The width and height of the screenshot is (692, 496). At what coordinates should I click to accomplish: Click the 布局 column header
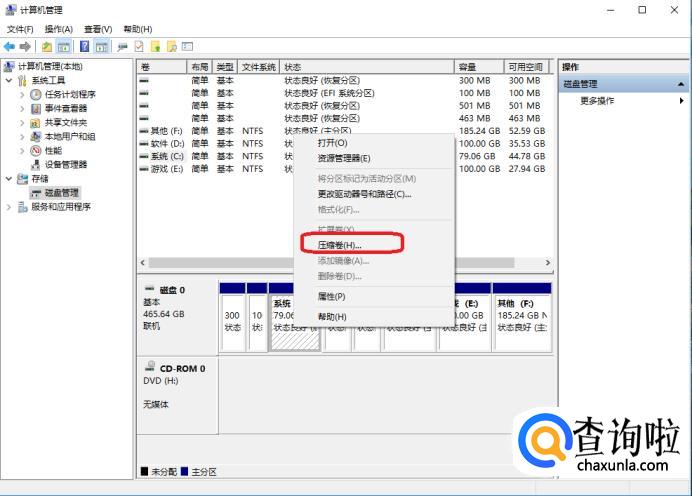(199, 67)
